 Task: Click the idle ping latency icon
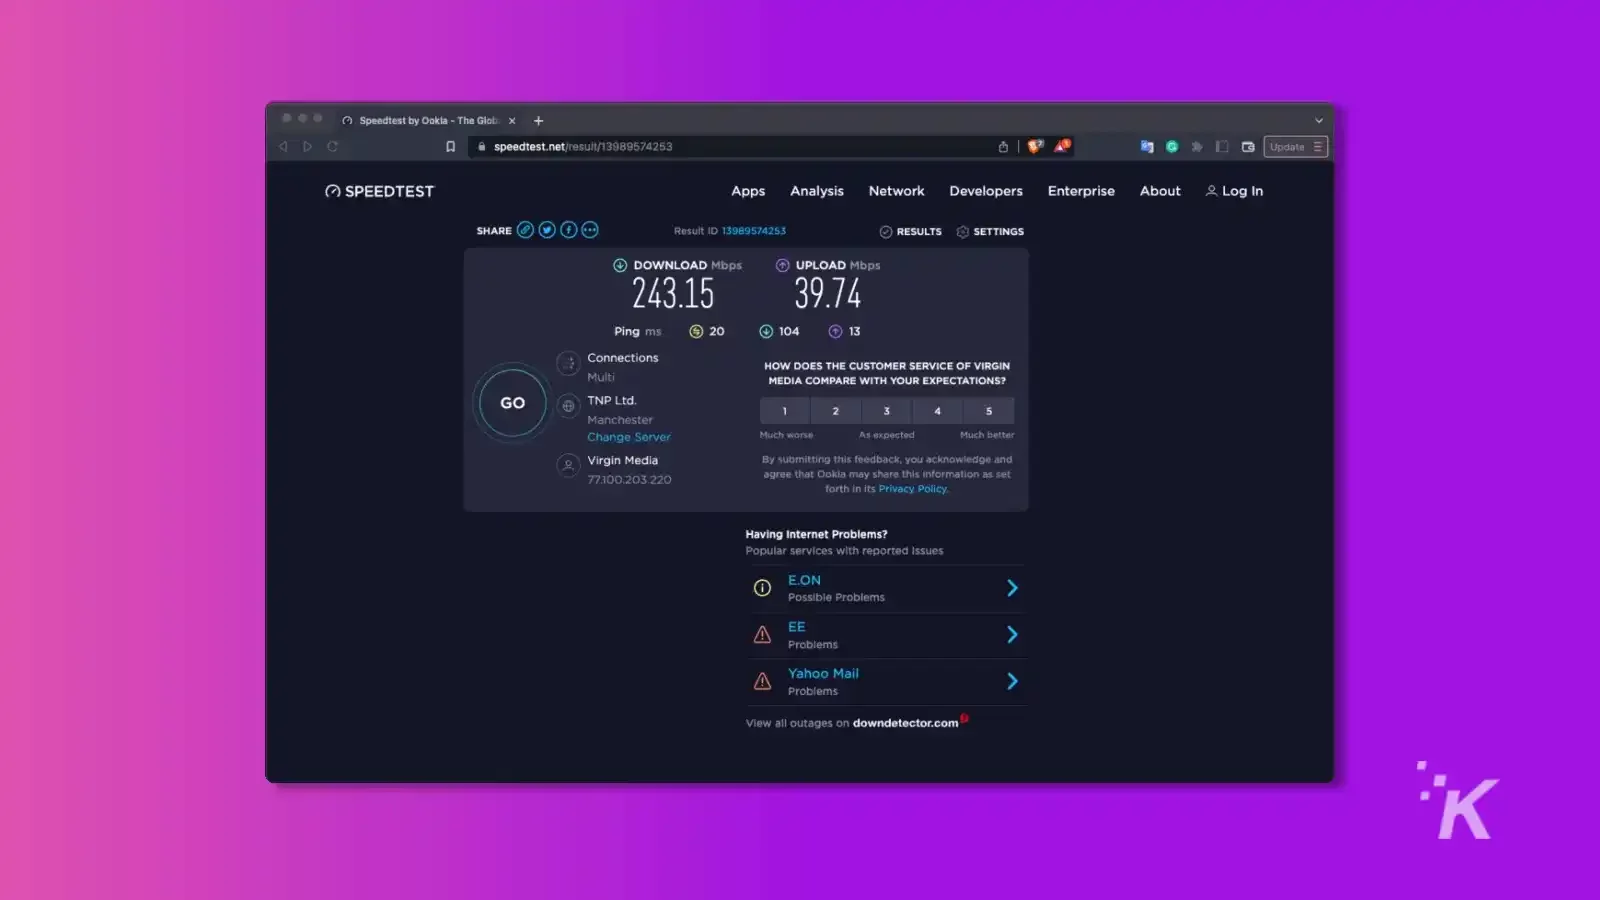tap(696, 331)
